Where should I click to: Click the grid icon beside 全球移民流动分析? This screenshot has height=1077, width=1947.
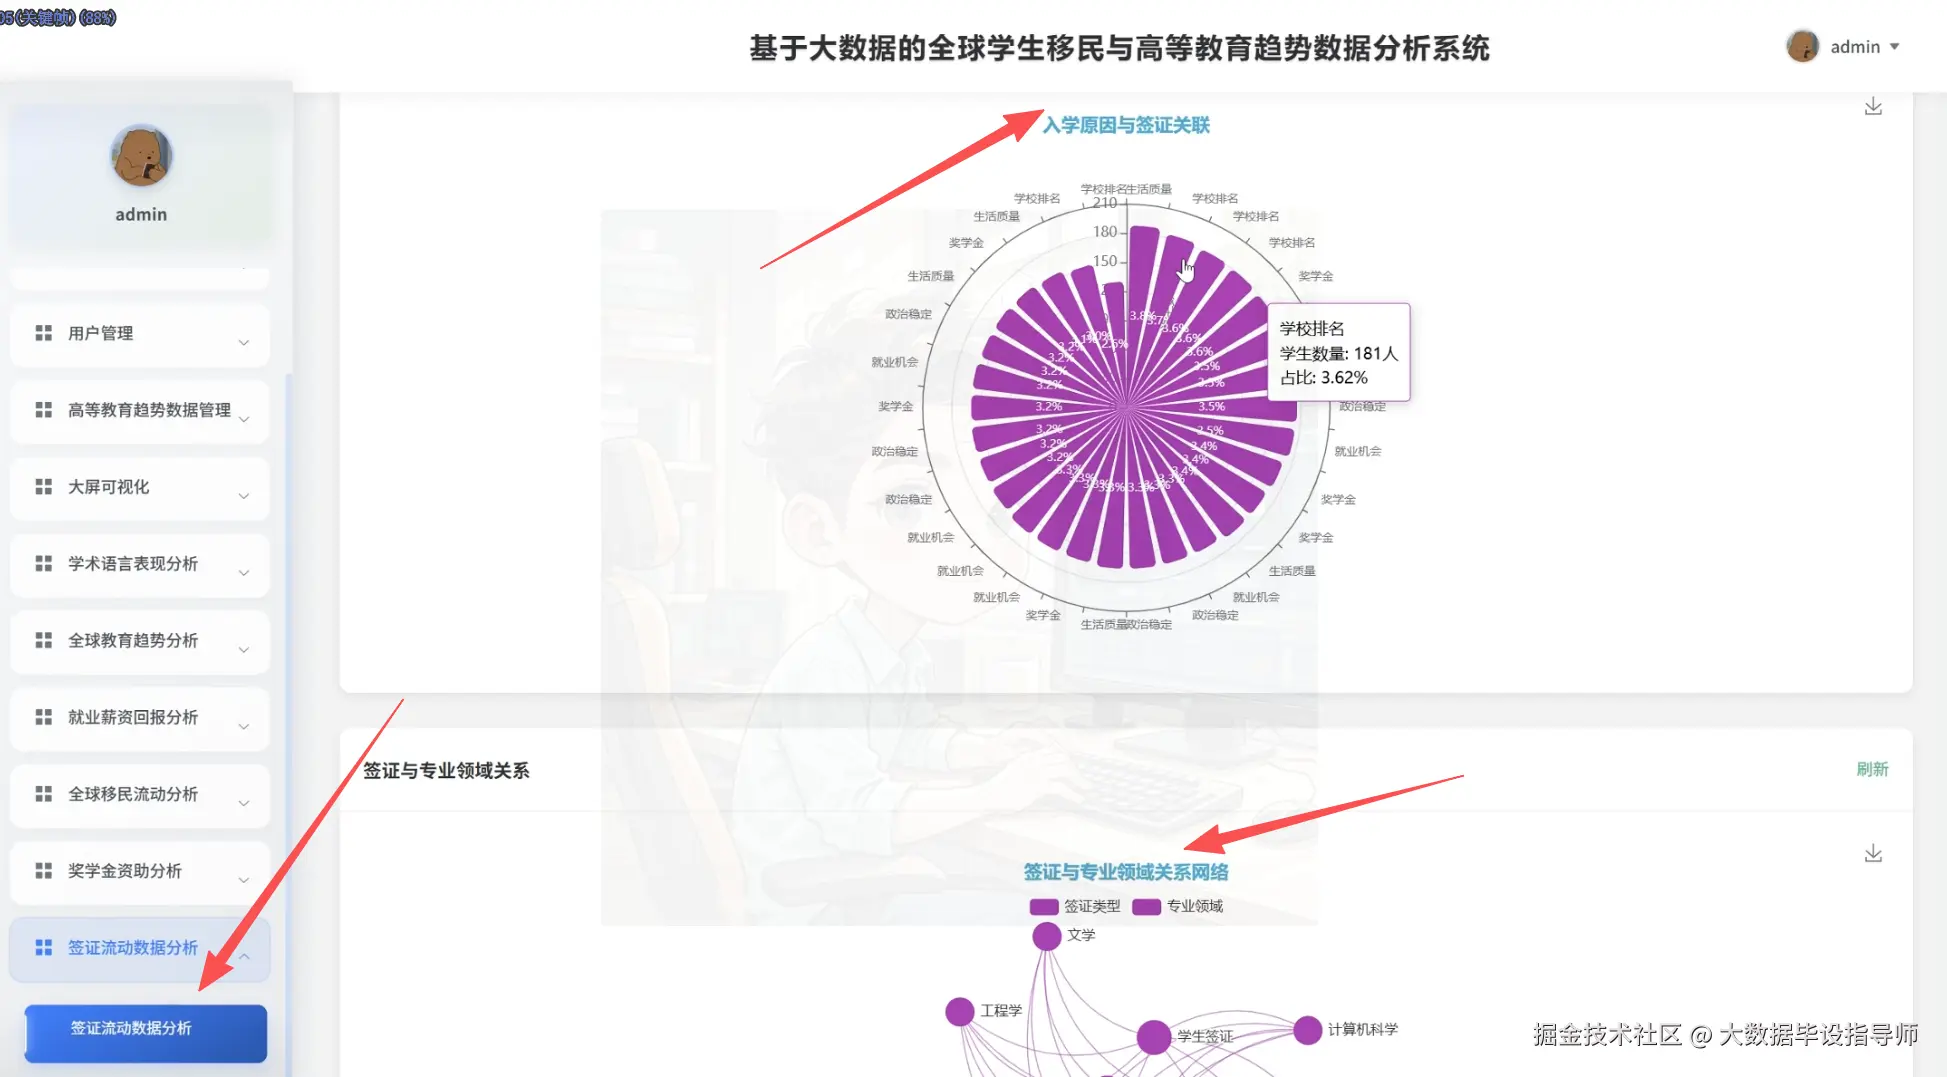click(x=43, y=794)
